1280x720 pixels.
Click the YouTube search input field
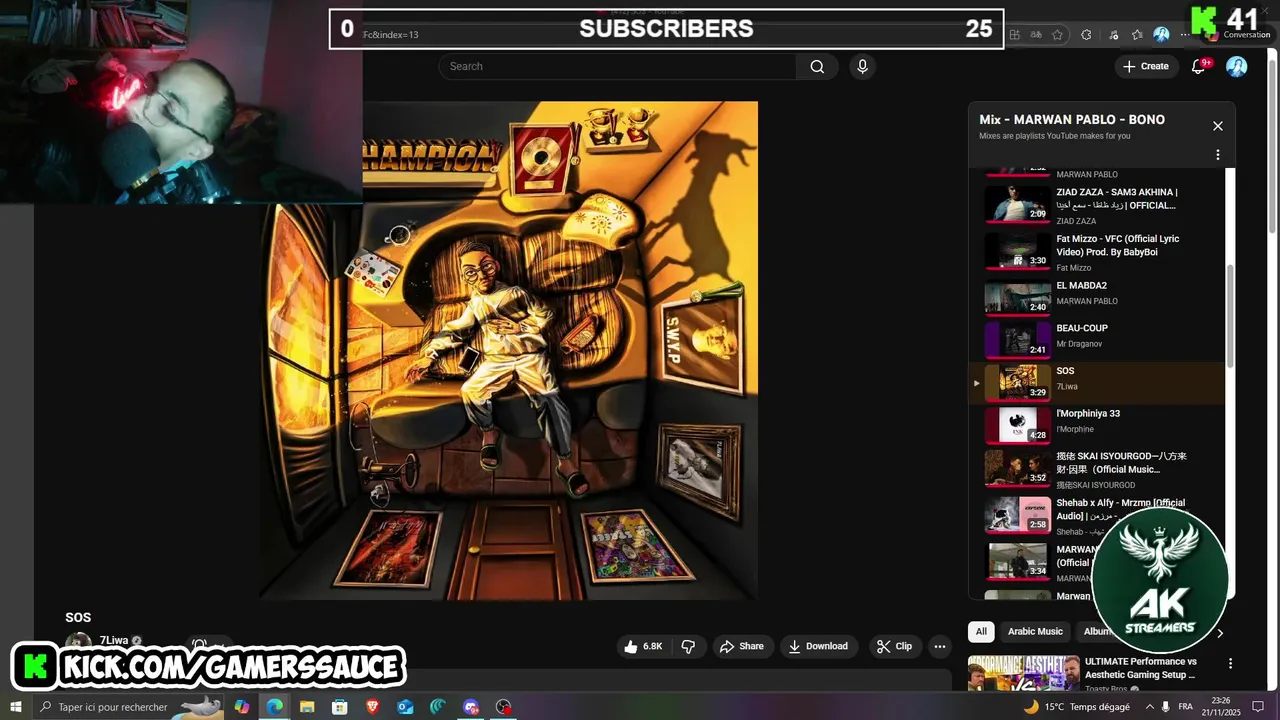pyautogui.click(x=618, y=66)
